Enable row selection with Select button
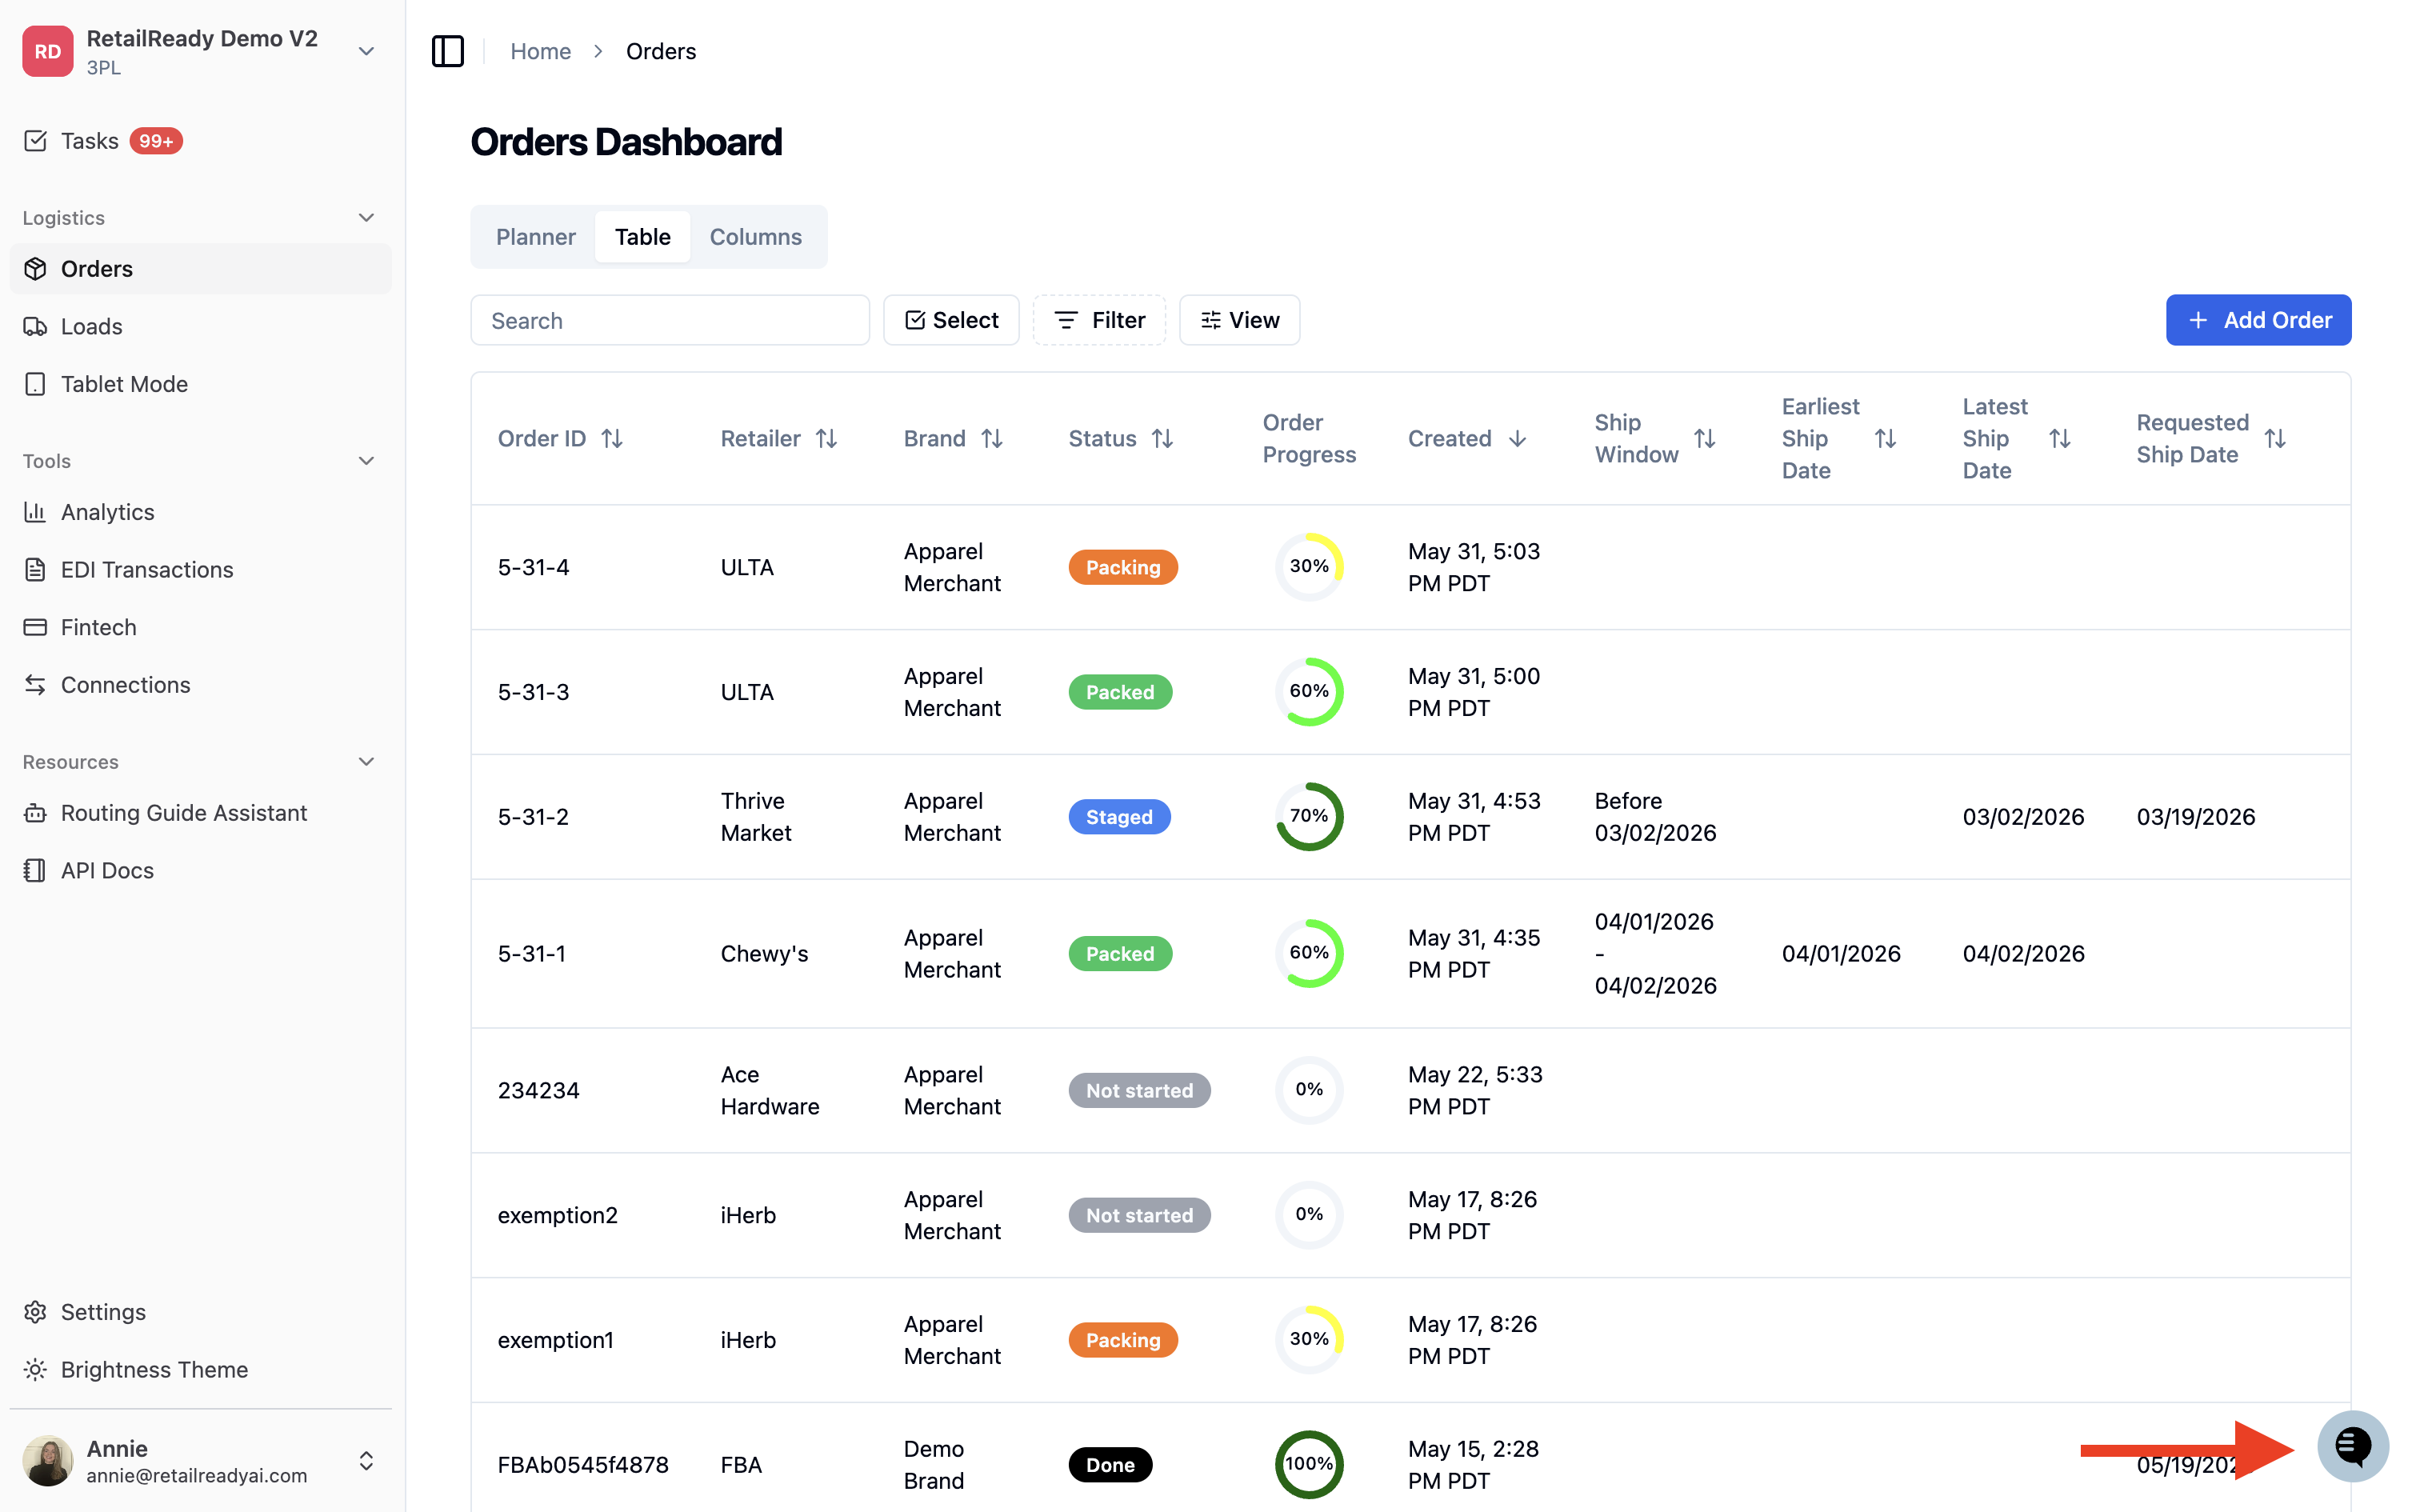The image size is (2416, 1512). 951,320
